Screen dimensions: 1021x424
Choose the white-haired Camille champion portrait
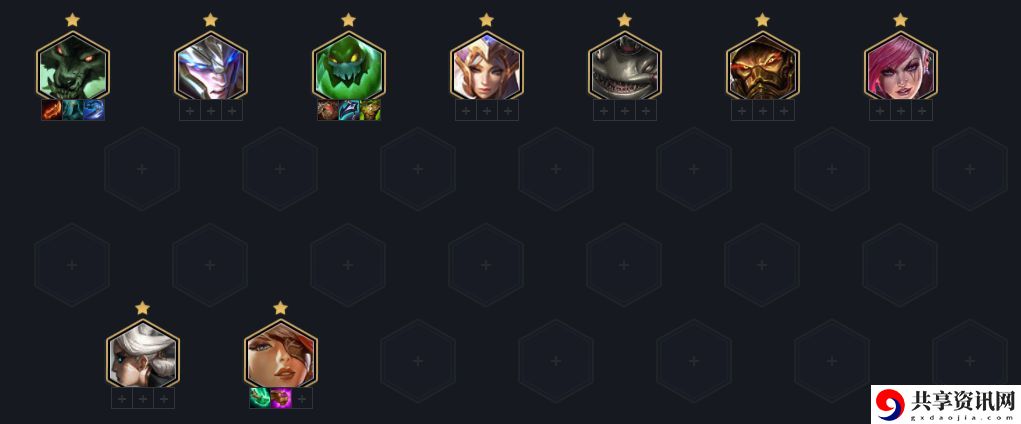[143, 355]
